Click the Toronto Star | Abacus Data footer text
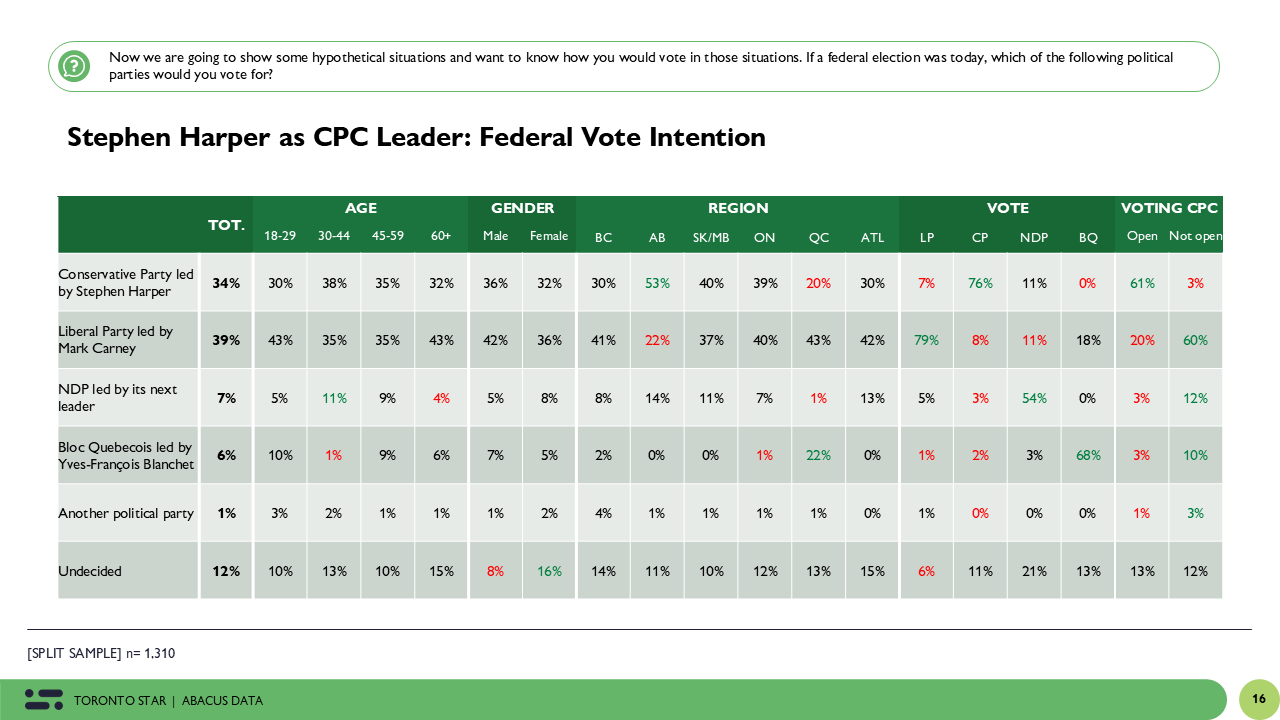This screenshot has height=720, width=1280. [168, 701]
